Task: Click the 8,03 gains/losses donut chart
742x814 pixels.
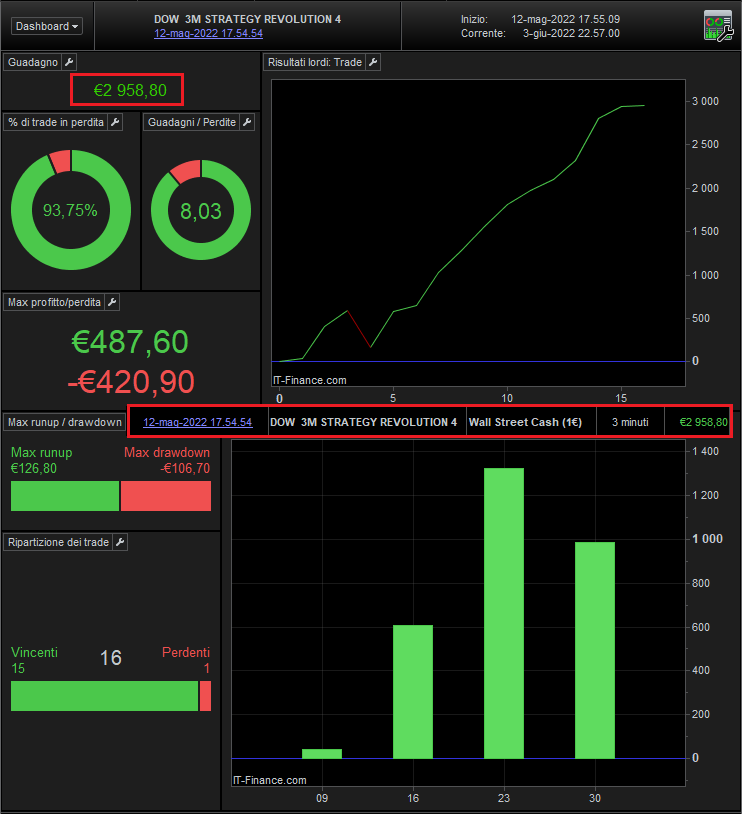Action: point(201,210)
